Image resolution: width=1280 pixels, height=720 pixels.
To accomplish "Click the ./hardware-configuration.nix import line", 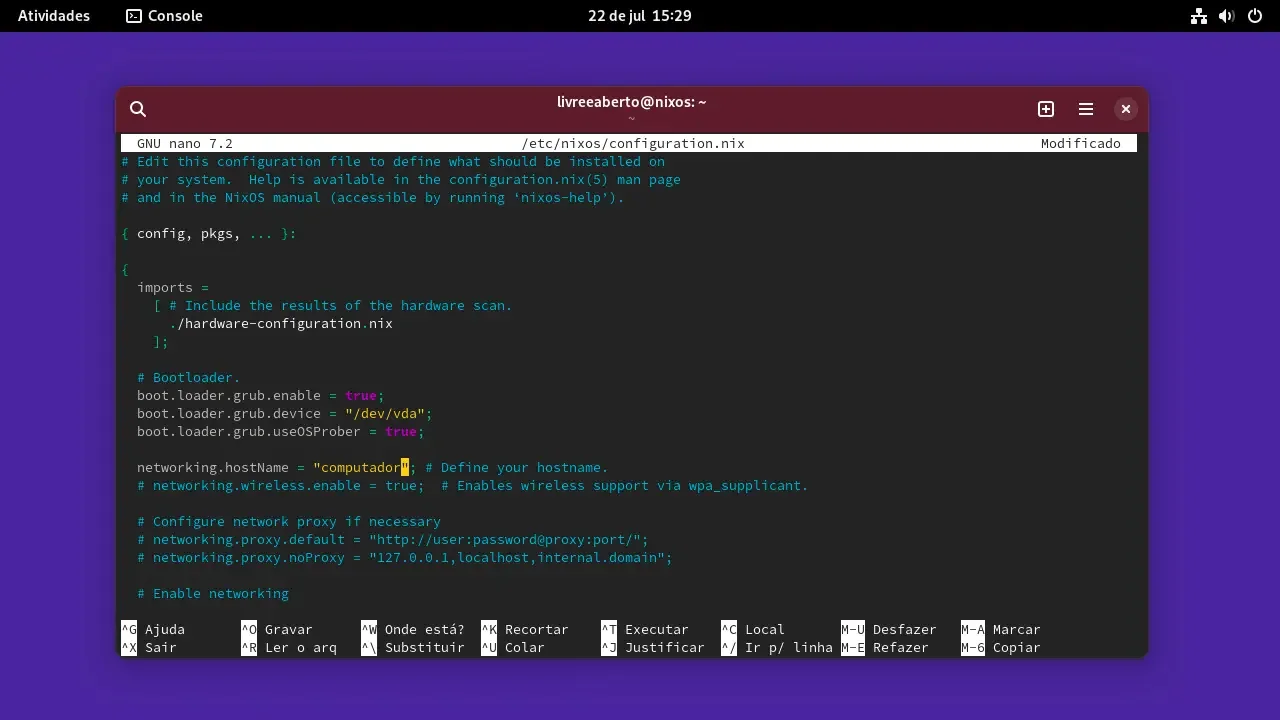I will 281,324.
